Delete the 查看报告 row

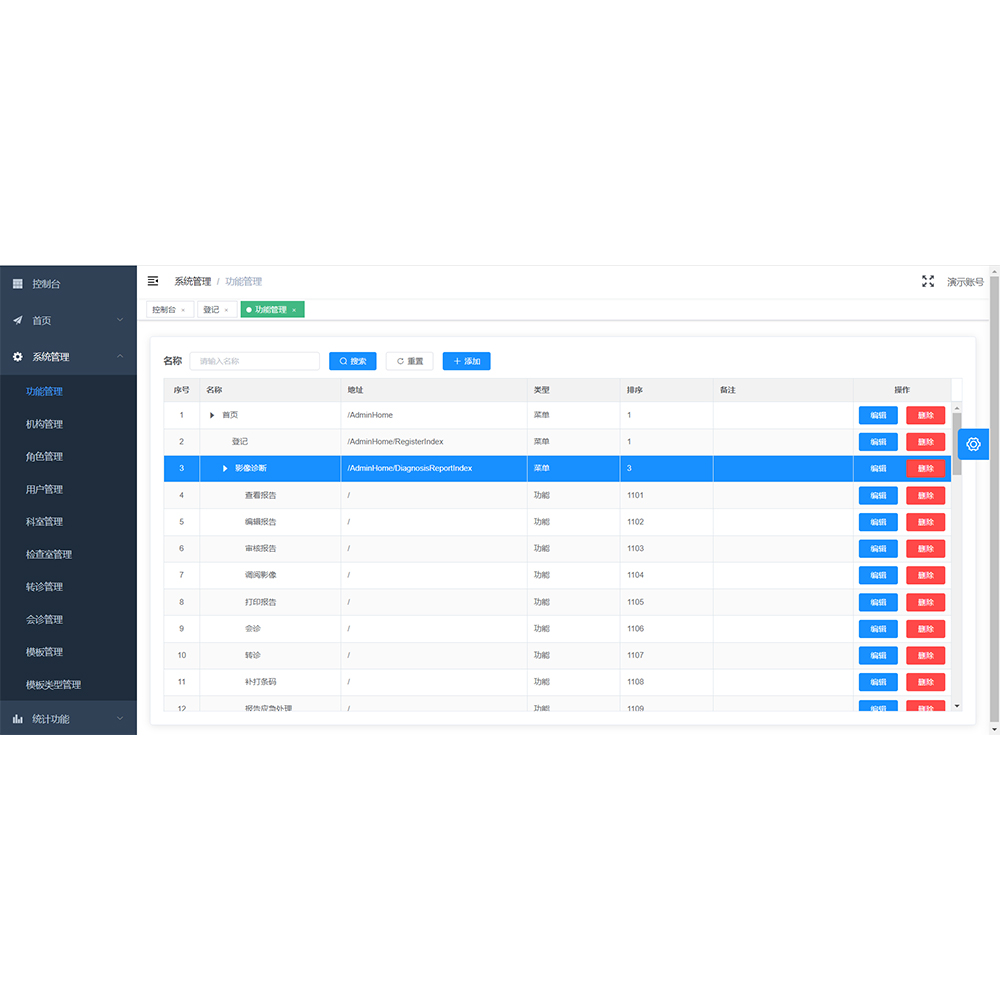click(925, 495)
